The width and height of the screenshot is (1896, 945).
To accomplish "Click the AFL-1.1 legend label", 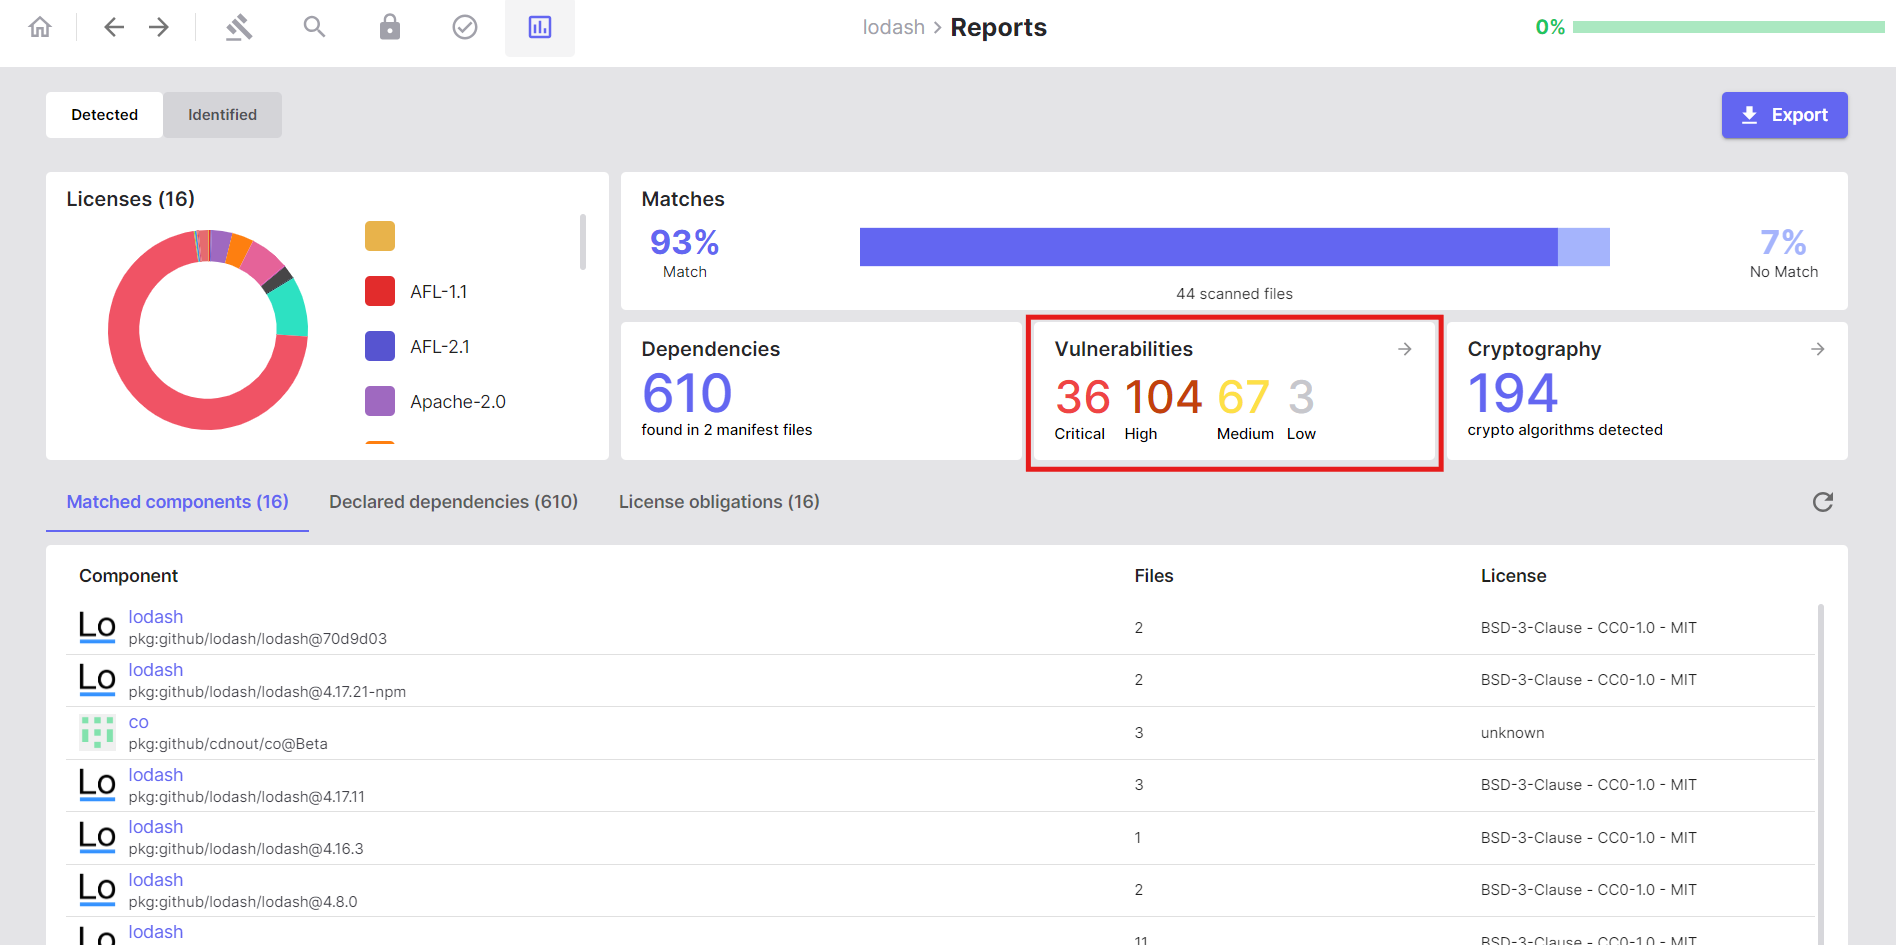I will coord(439,292).
